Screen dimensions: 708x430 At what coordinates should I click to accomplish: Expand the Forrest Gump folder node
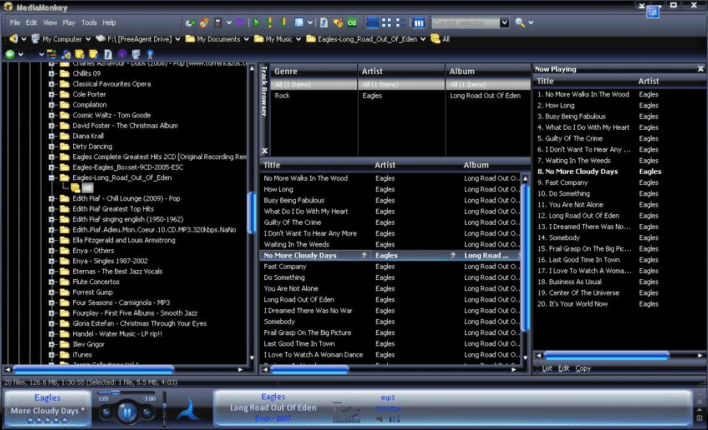coord(52,292)
